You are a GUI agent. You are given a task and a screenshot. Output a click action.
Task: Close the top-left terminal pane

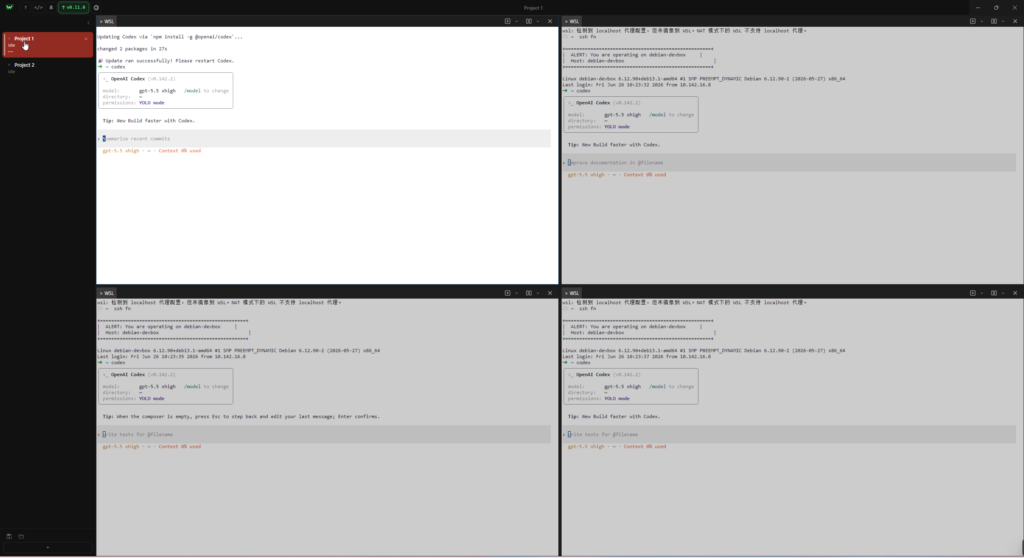pyautogui.click(x=550, y=22)
